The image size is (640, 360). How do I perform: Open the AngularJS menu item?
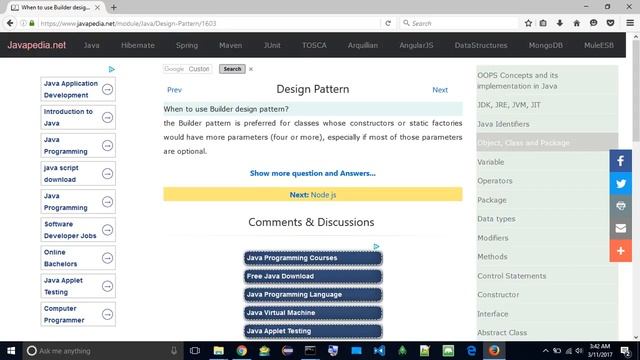pyautogui.click(x=416, y=45)
